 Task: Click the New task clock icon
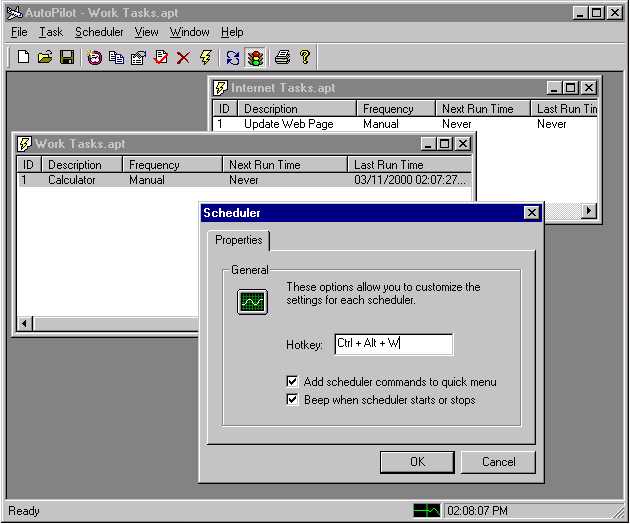95,58
